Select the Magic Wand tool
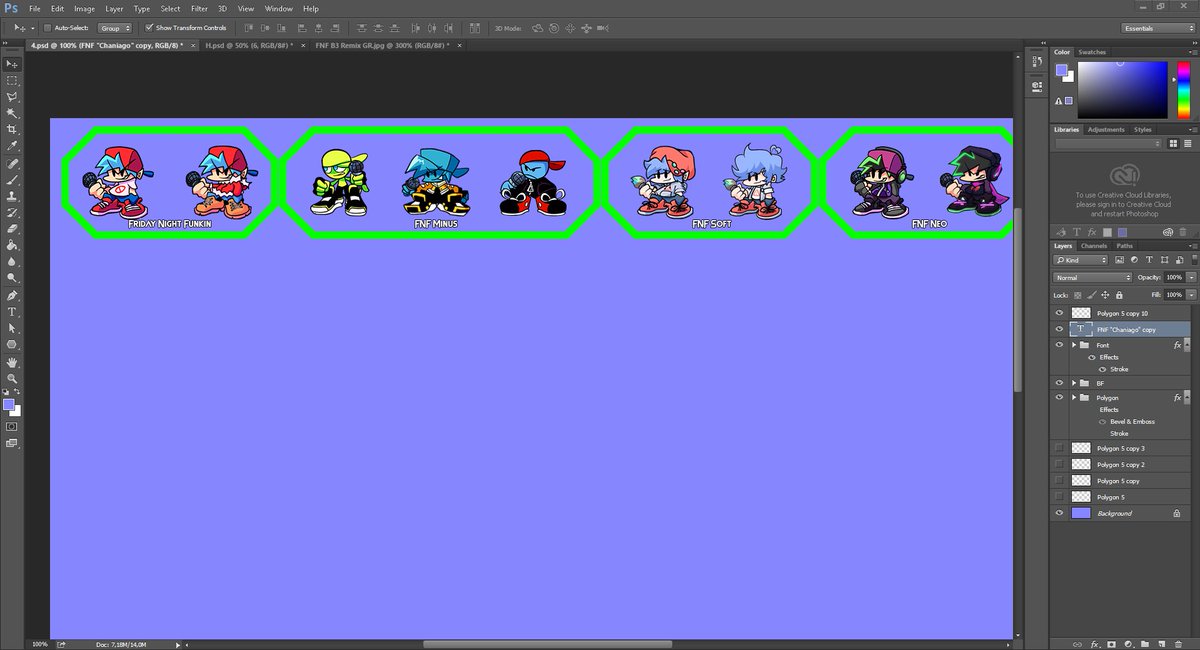The image size is (1200, 650). [12, 113]
